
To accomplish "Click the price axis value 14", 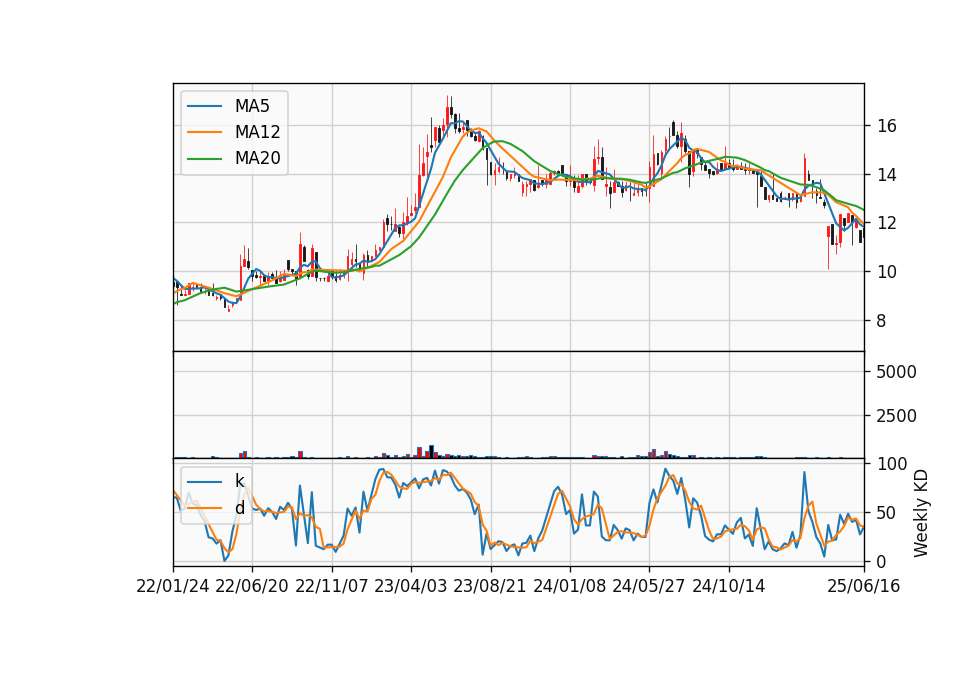I will coord(887,175).
